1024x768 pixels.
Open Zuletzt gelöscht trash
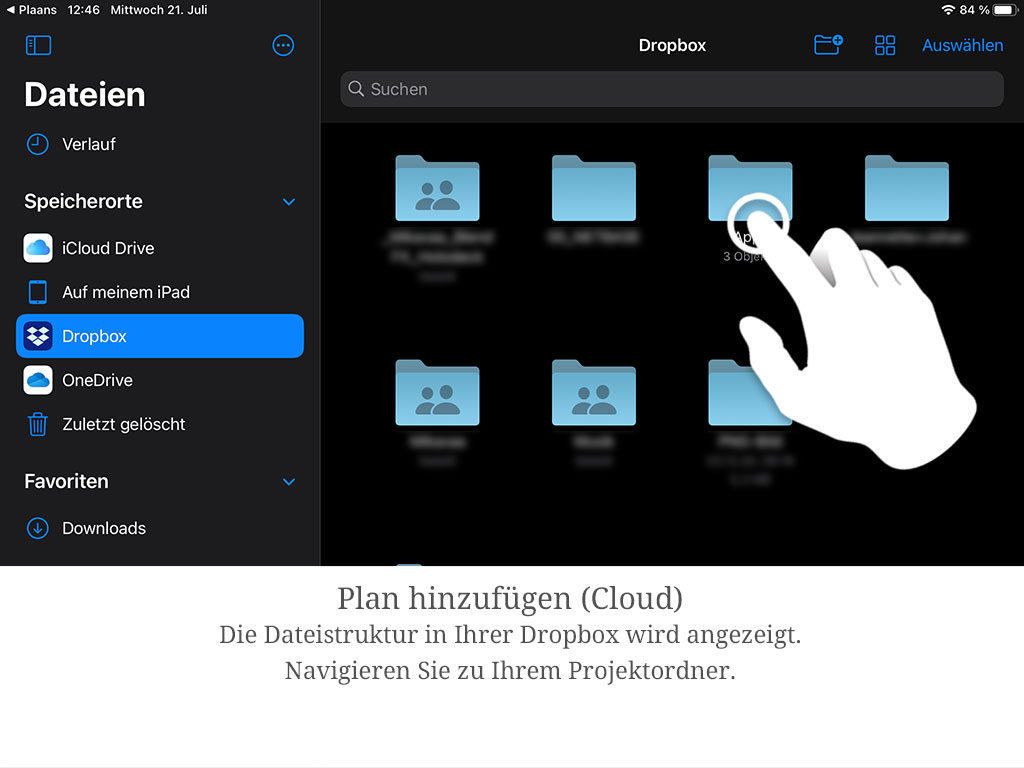pyautogui.click(x=159, y=424)
